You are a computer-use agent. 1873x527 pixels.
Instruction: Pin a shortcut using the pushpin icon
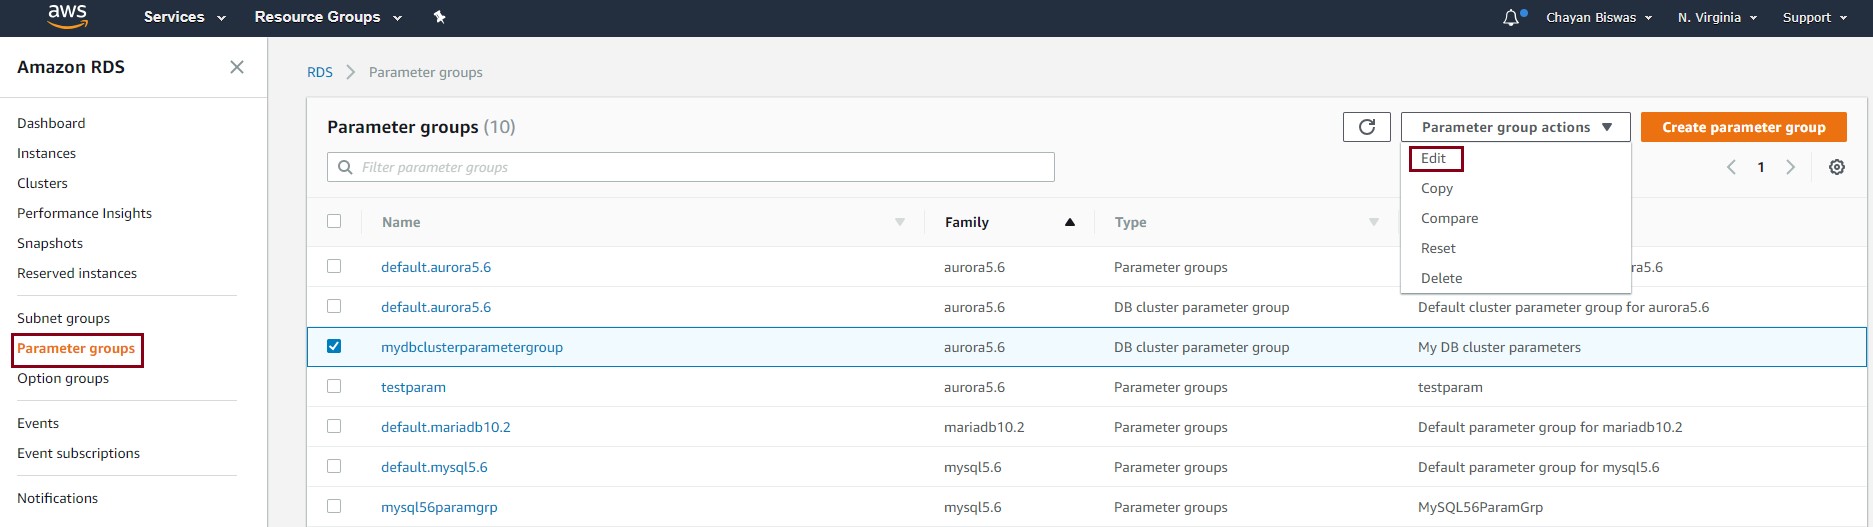coord(439,17)
